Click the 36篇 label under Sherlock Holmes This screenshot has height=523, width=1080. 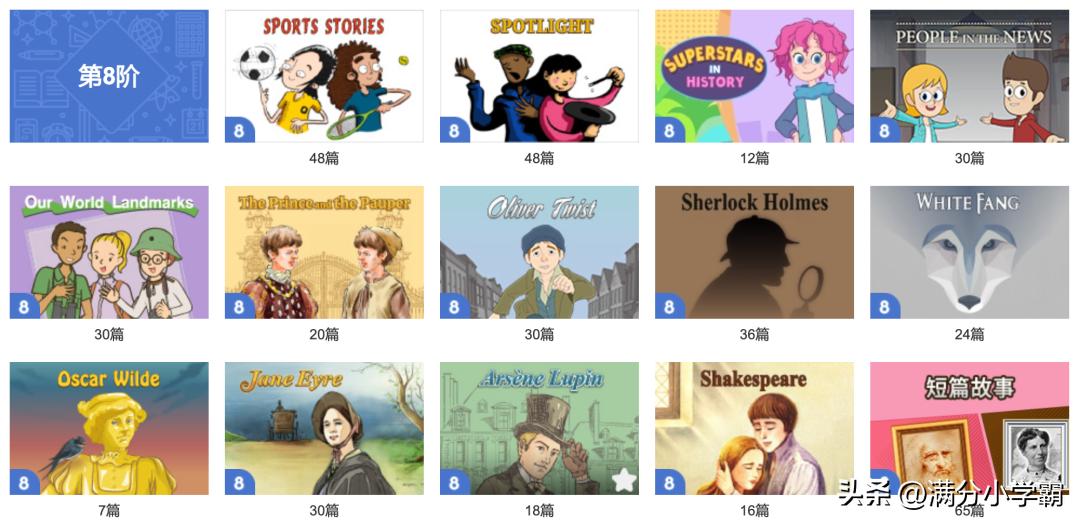tap(754, 334)
